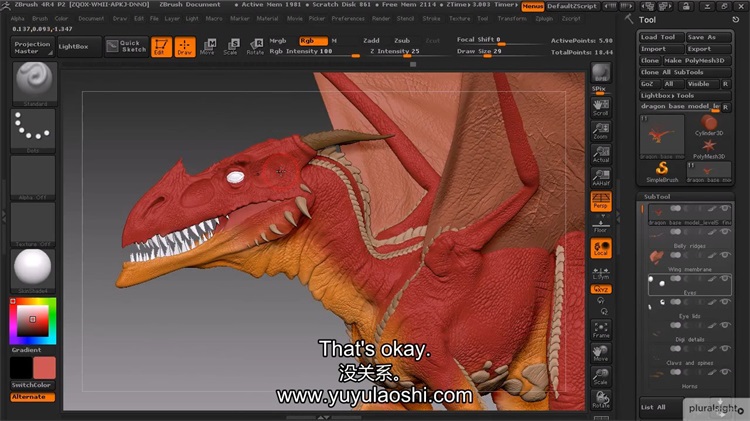Activate Edit mode button
The width and height of the screenshot is (750, 421).
pos(161,47)
